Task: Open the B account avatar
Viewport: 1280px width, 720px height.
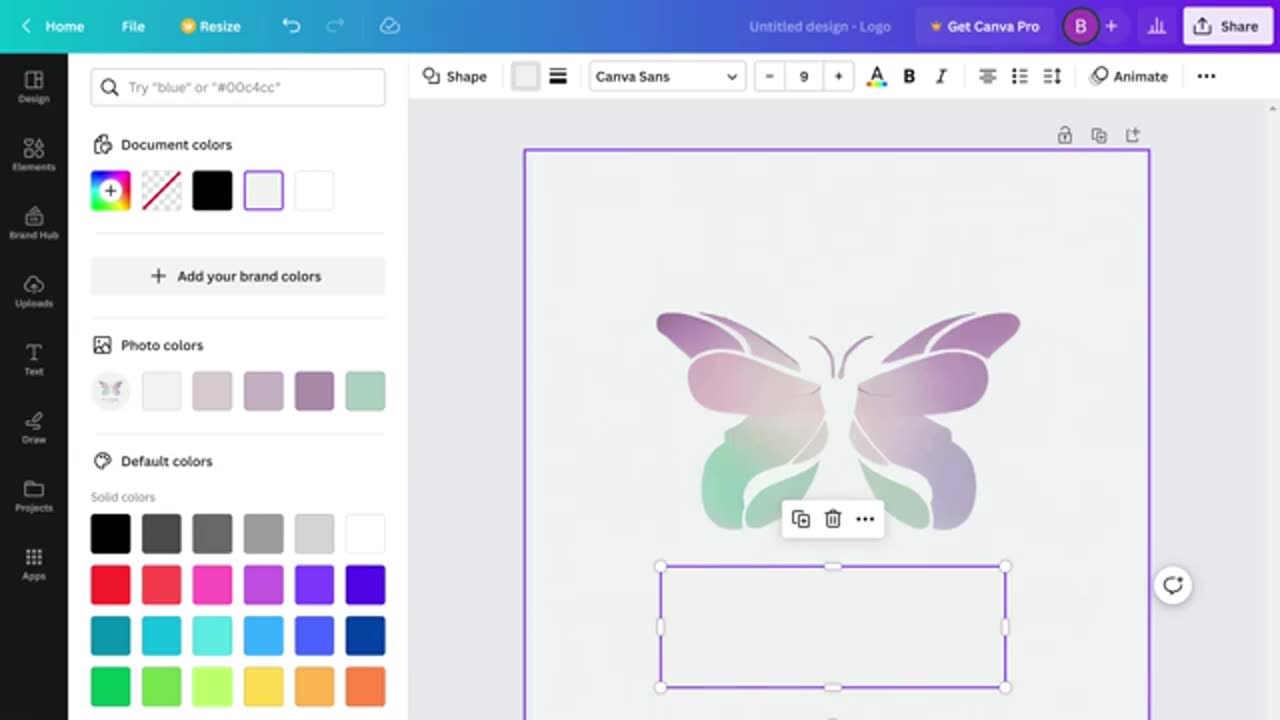Action: click(x=1080, y=26)
